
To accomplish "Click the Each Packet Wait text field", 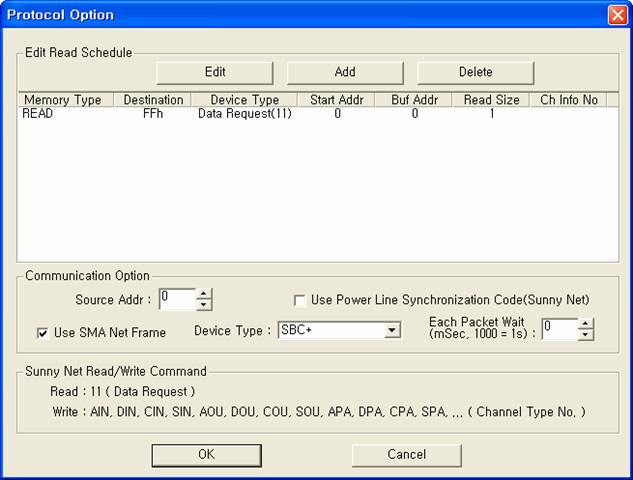I will point(559,329).
